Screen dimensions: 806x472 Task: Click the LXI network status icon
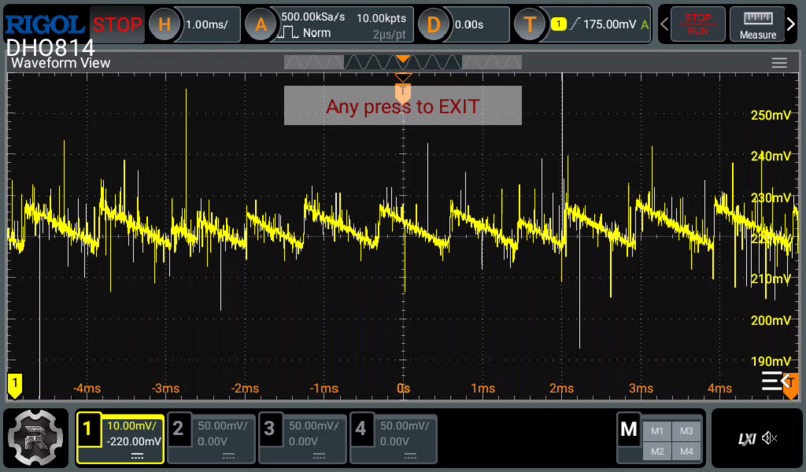coord(747,439)
